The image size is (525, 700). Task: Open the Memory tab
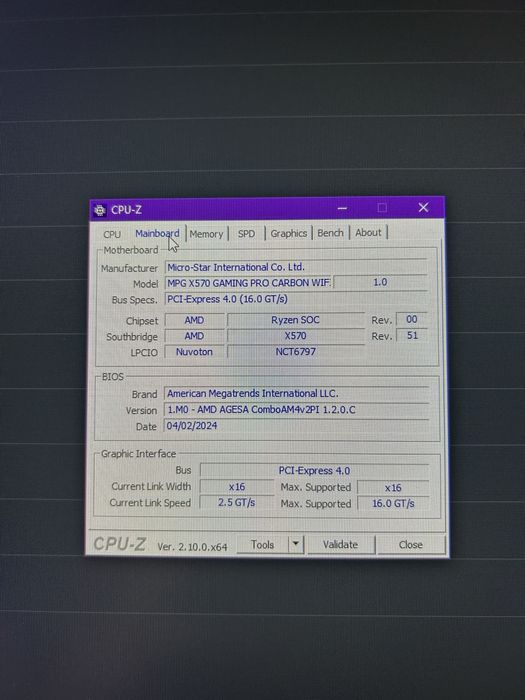pyautogui.click(x=206, y=234)
